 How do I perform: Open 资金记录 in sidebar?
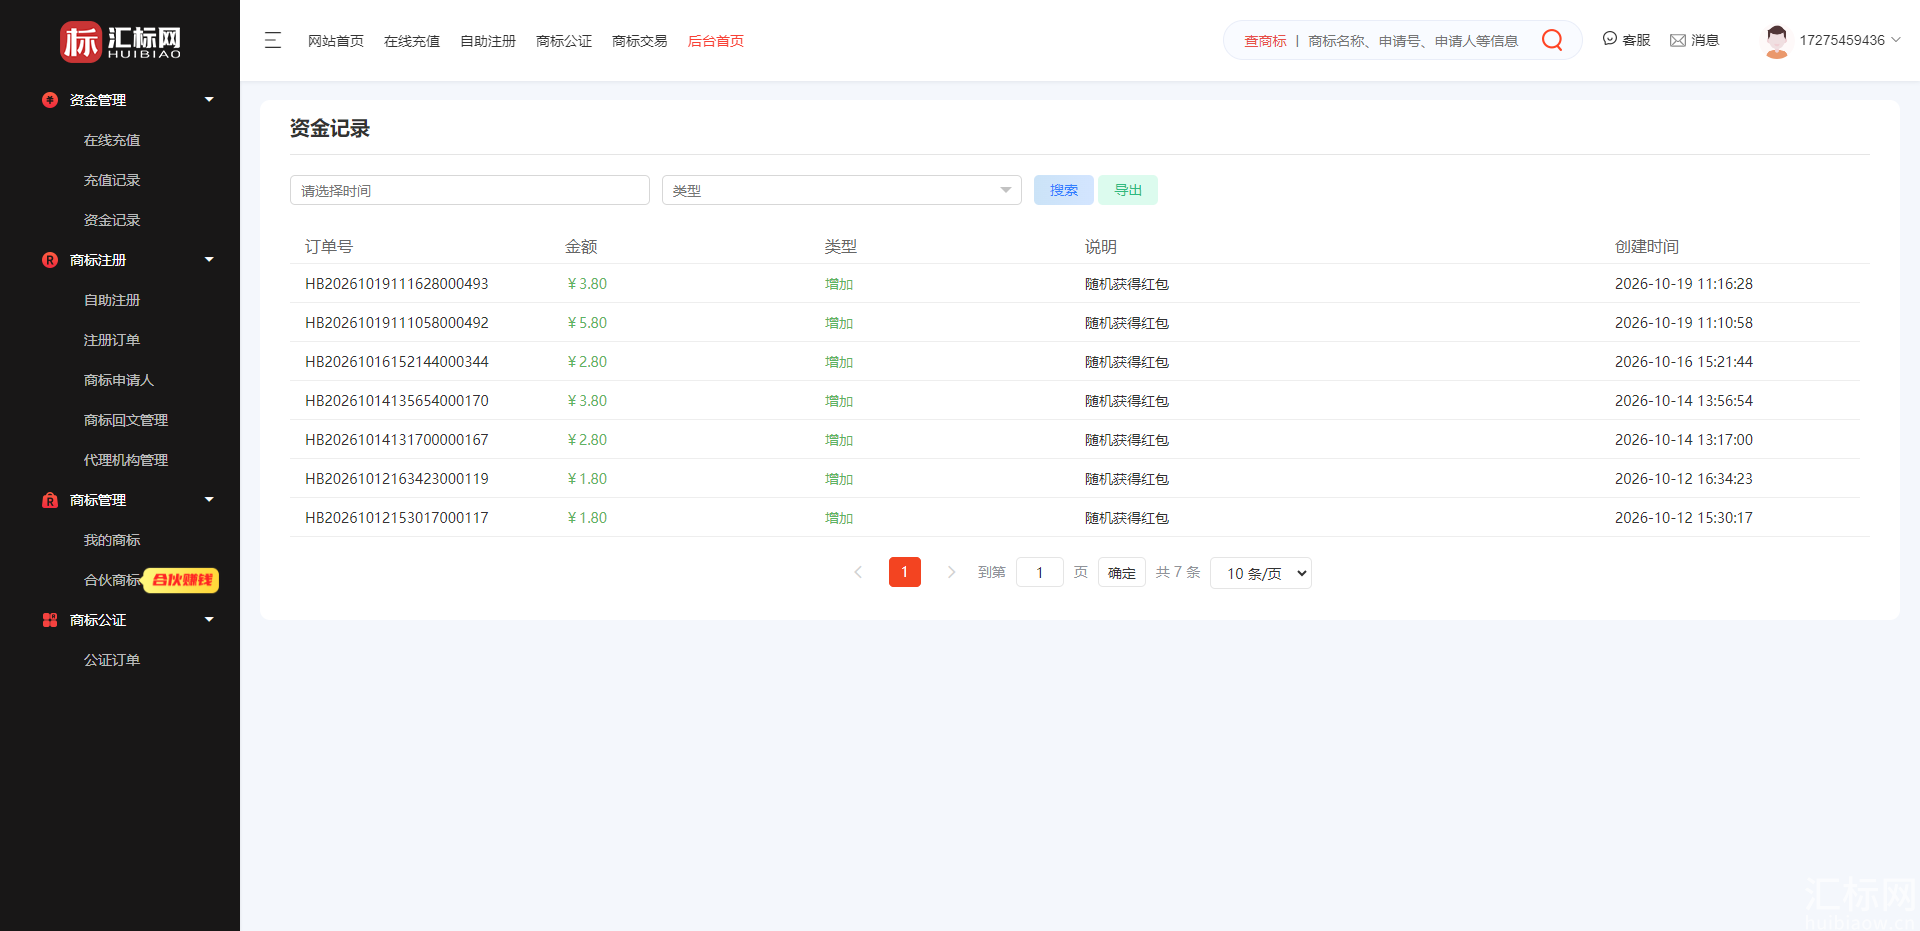click(x=112, y=220)
